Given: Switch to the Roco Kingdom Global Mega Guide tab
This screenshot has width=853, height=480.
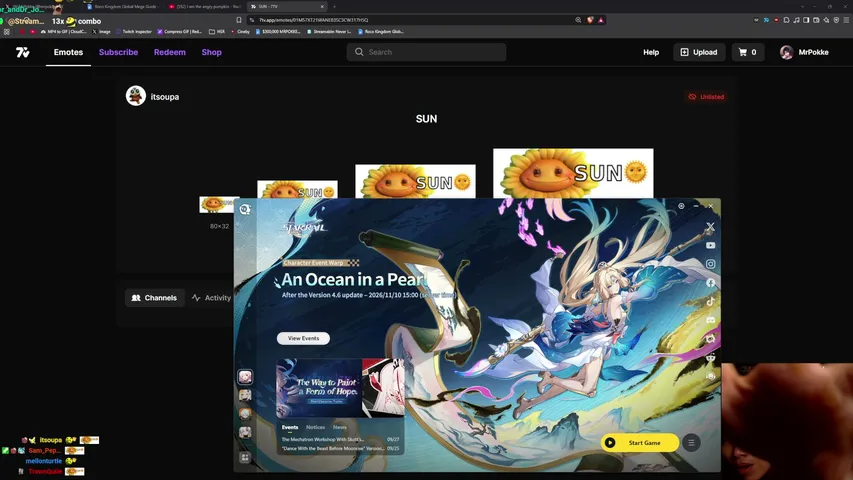Looking at the screenshot, I should point(122,7).
